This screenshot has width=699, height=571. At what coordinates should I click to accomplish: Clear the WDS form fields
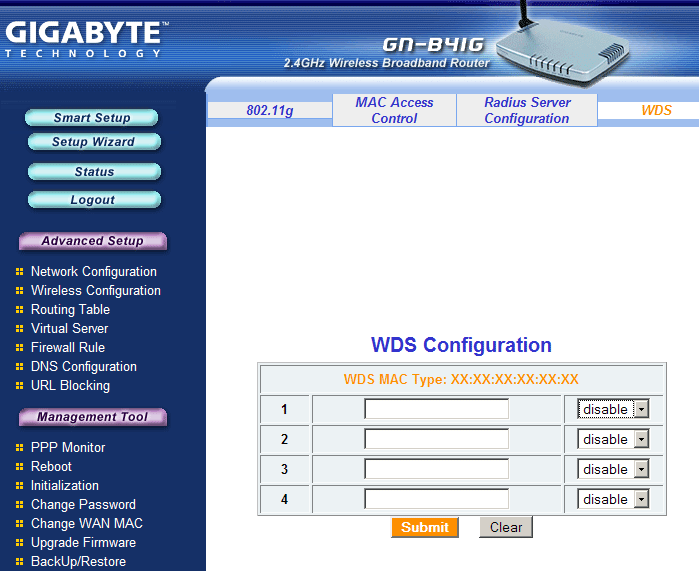pyautogui.click(x=506, y=527)
